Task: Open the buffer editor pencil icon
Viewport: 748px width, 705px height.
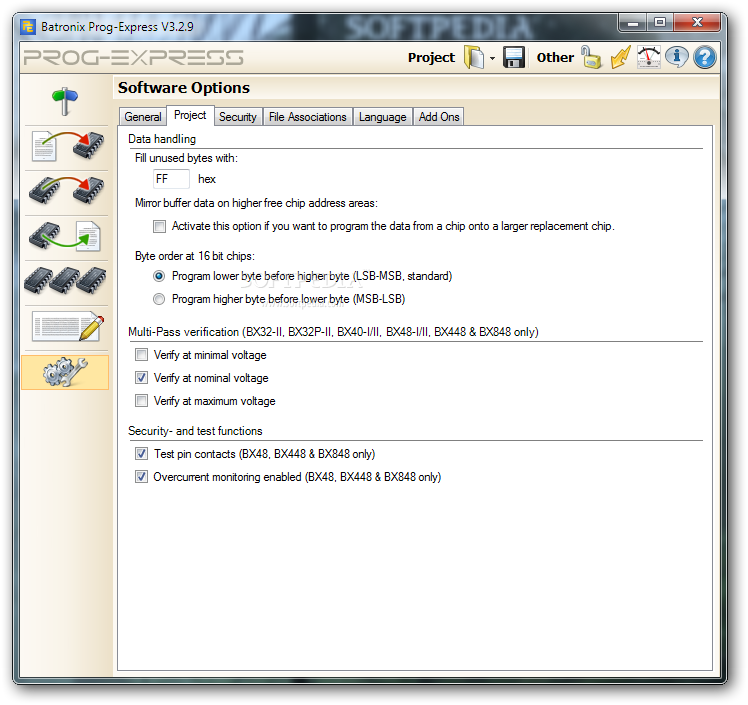Action: (x=68, y=326)
